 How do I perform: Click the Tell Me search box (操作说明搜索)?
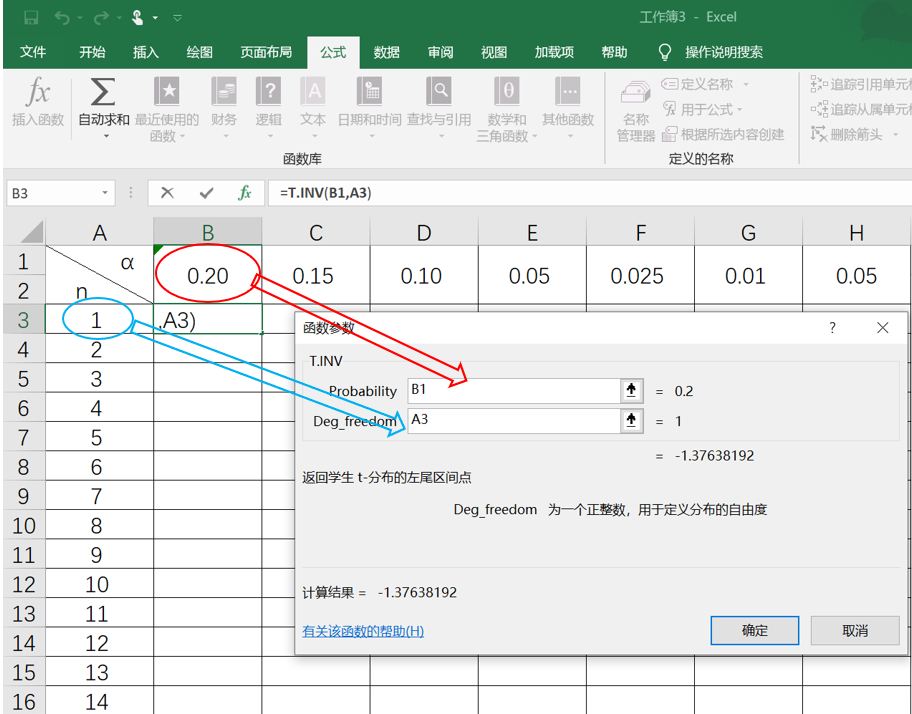724,52
